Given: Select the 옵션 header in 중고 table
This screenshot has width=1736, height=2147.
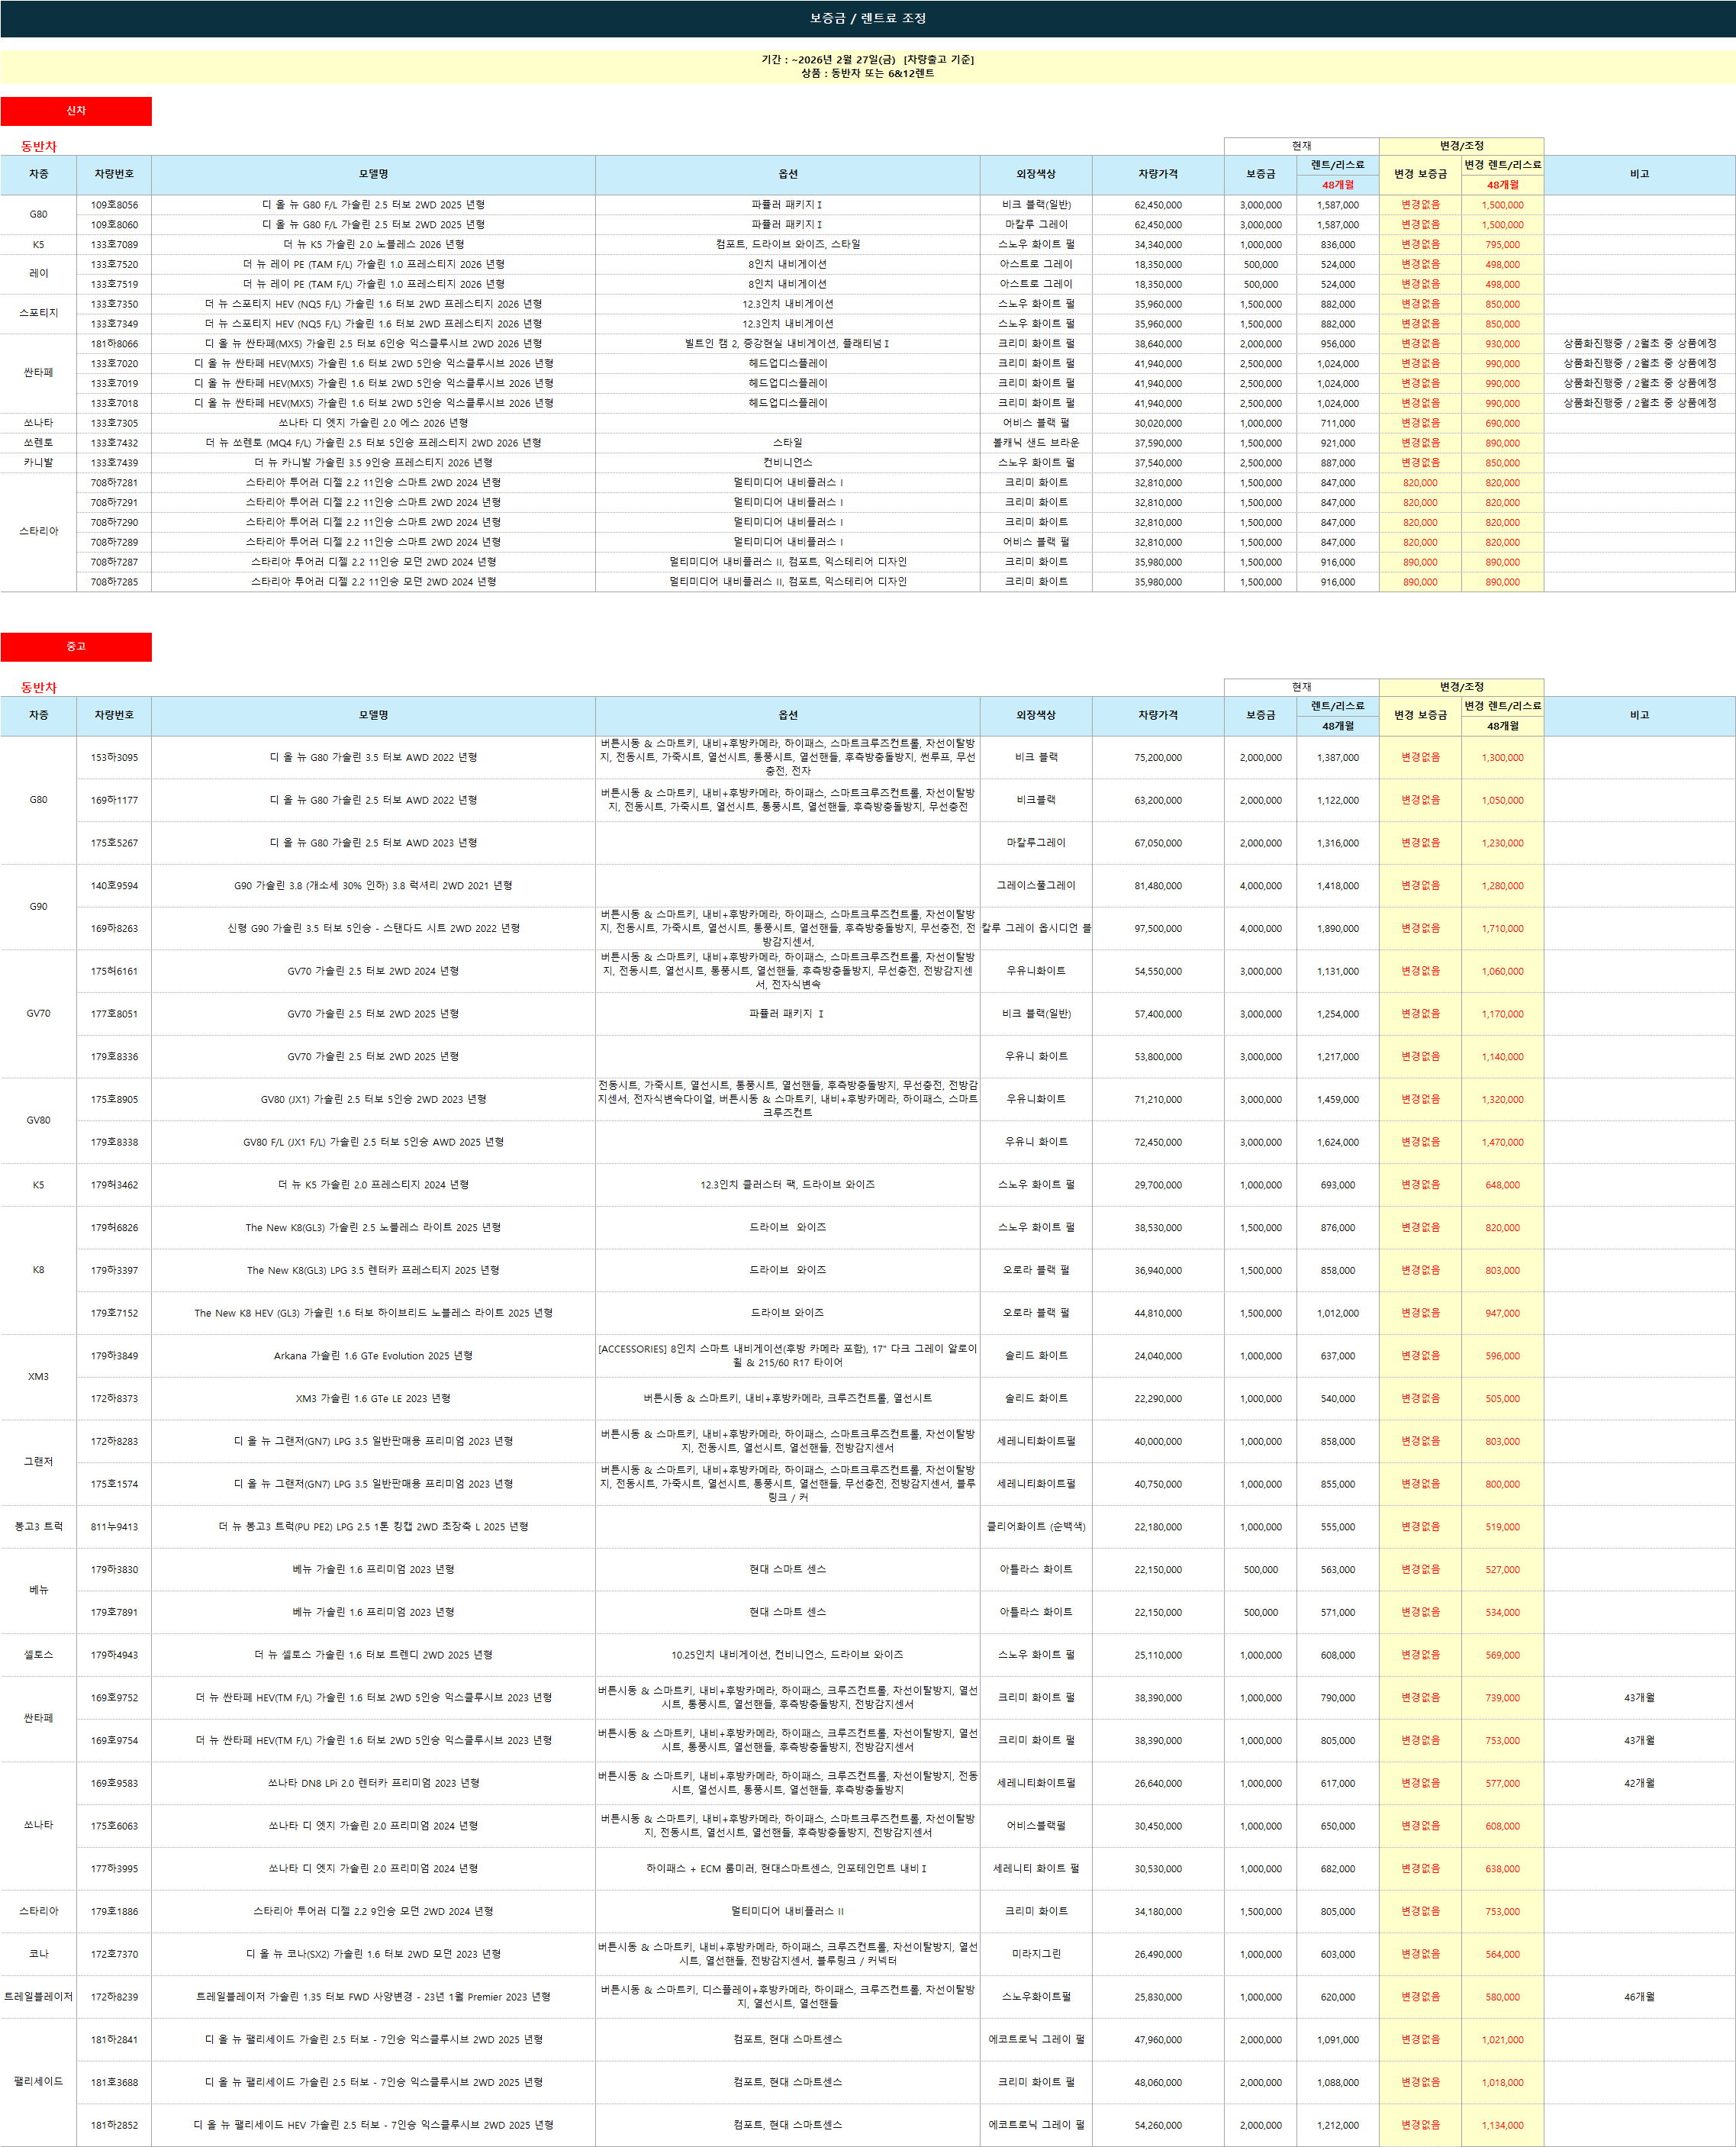Looking at the screenshot, I should pos(787,715).
